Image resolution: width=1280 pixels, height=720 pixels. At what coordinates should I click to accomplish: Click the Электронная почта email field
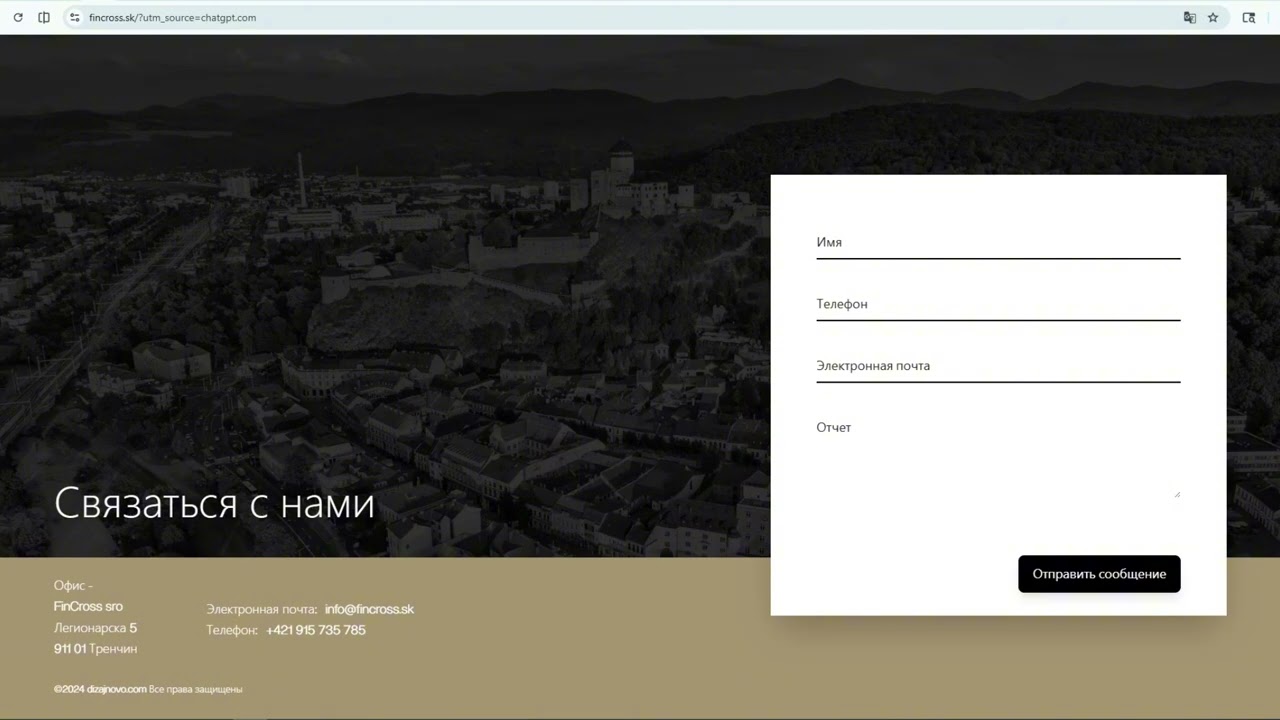[998, 367]
